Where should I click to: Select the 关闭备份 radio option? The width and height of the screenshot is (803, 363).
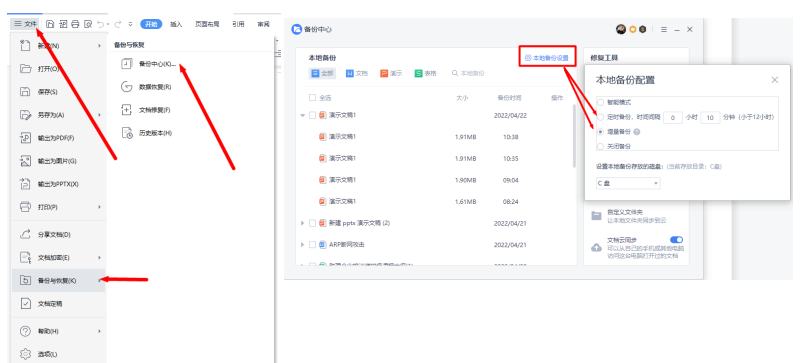click(600, 146)
